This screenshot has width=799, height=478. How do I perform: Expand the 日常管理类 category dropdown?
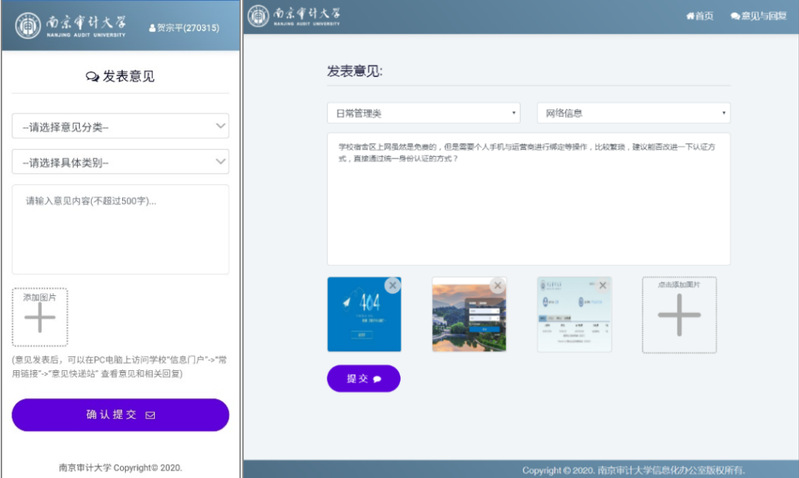(x=423, y=113)
